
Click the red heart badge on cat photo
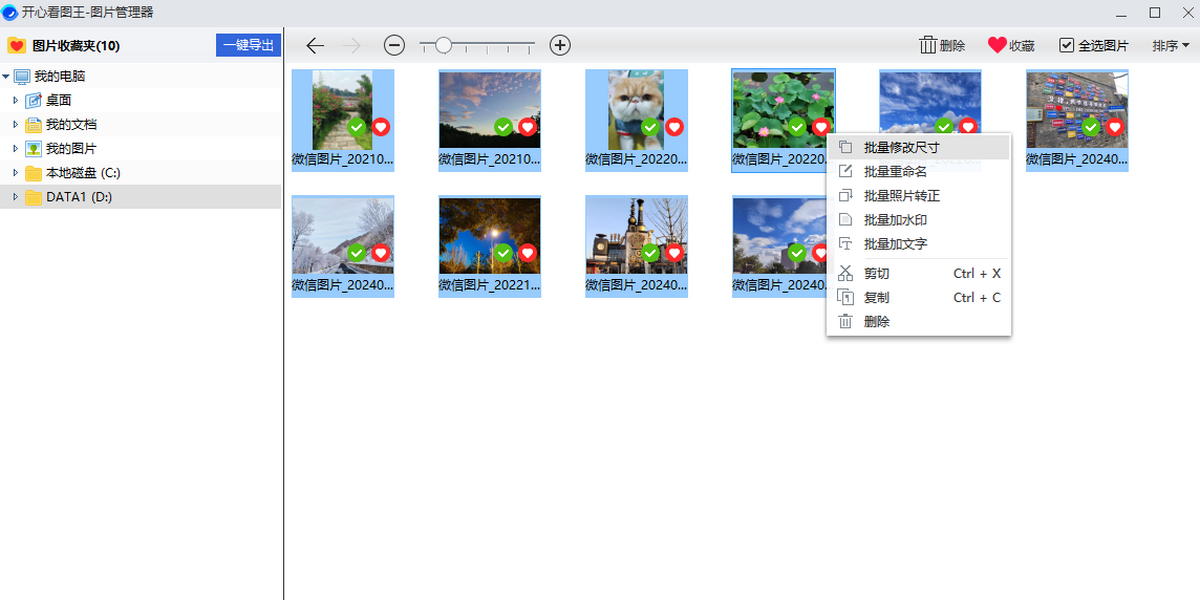(675, 127)
